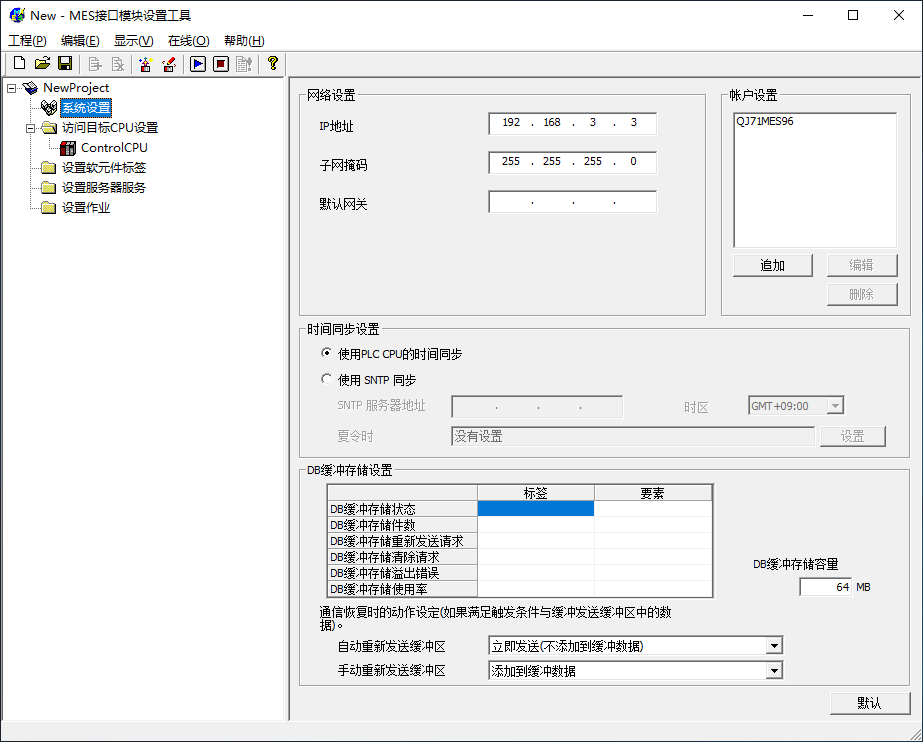This screenshot has height=742, width=923.
Task: Open the 工程(P) menu
Action: coord(28,41)
